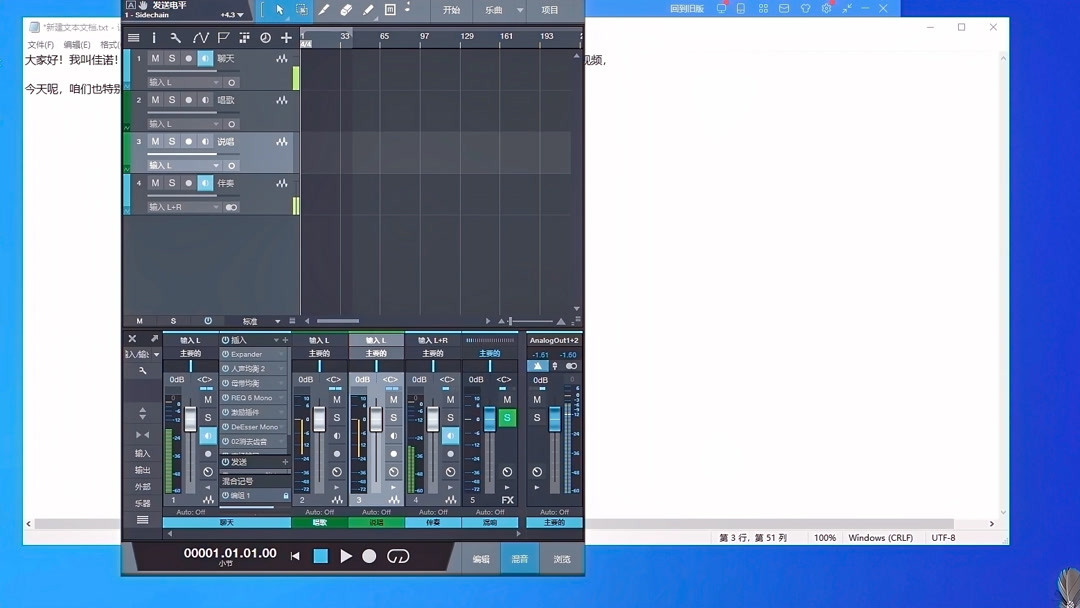Image resolution: width=1080 pixels, height=608 pixels.
Task: Solo the 唱歌 track
Action: [172, 100]
